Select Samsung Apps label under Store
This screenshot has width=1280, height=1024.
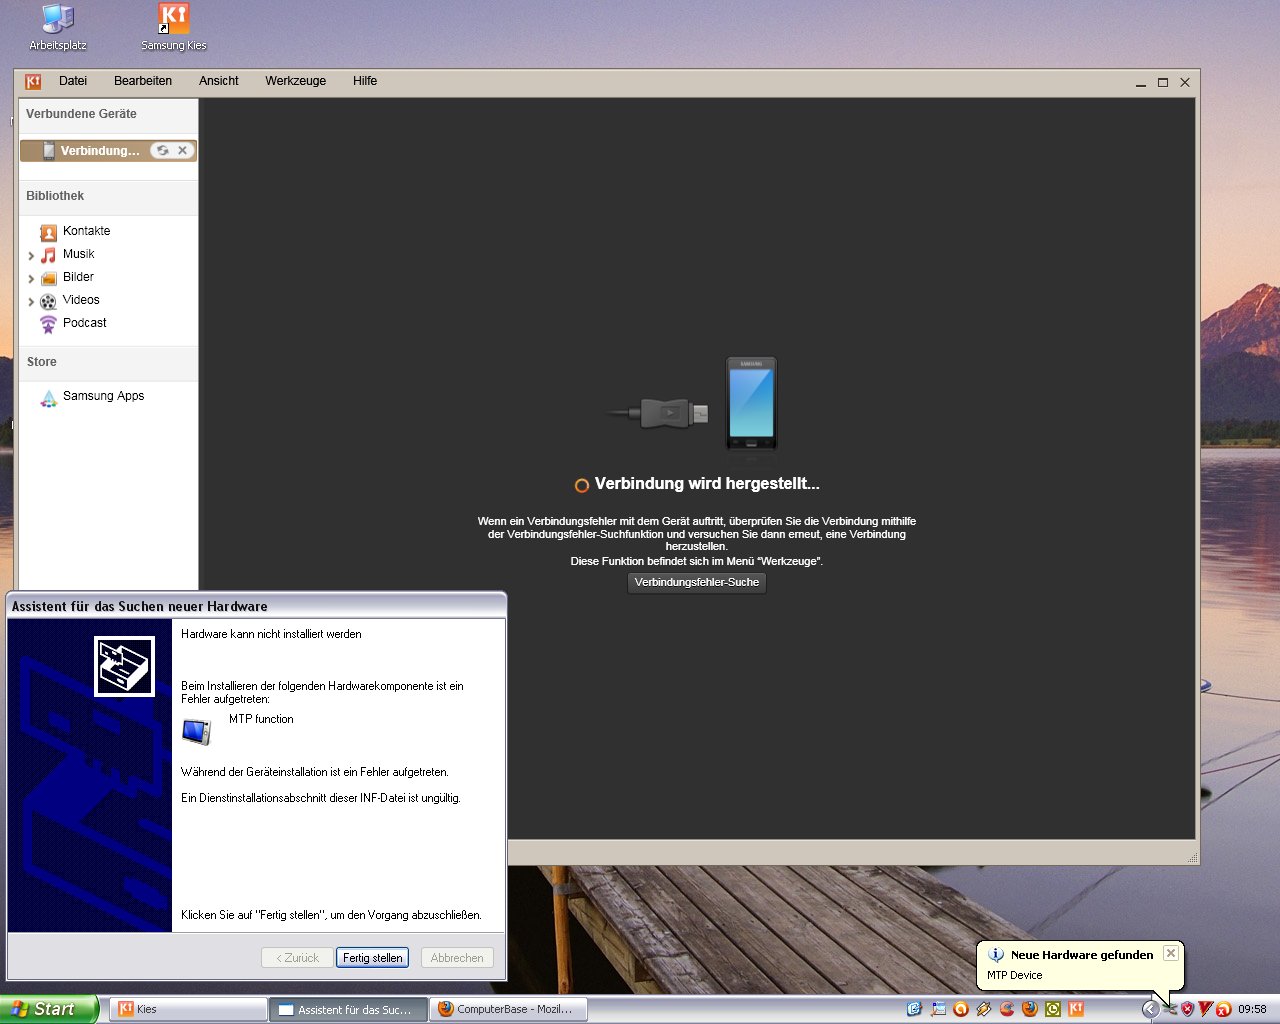tap(104, 396)
